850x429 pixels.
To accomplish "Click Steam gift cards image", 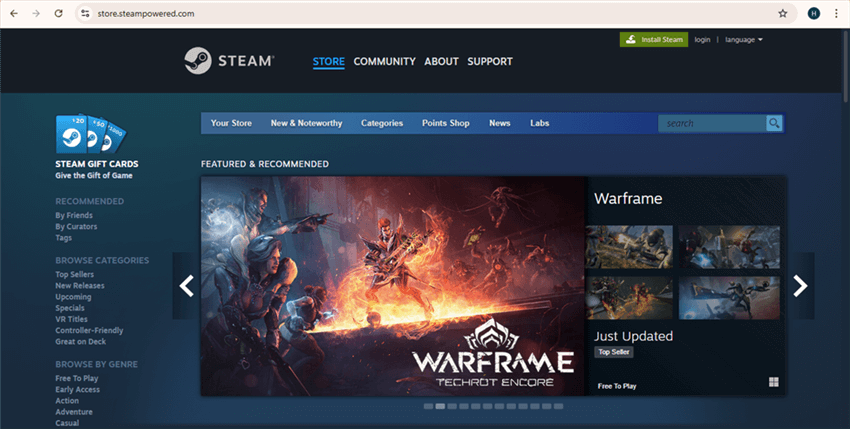I will [90, 134].
